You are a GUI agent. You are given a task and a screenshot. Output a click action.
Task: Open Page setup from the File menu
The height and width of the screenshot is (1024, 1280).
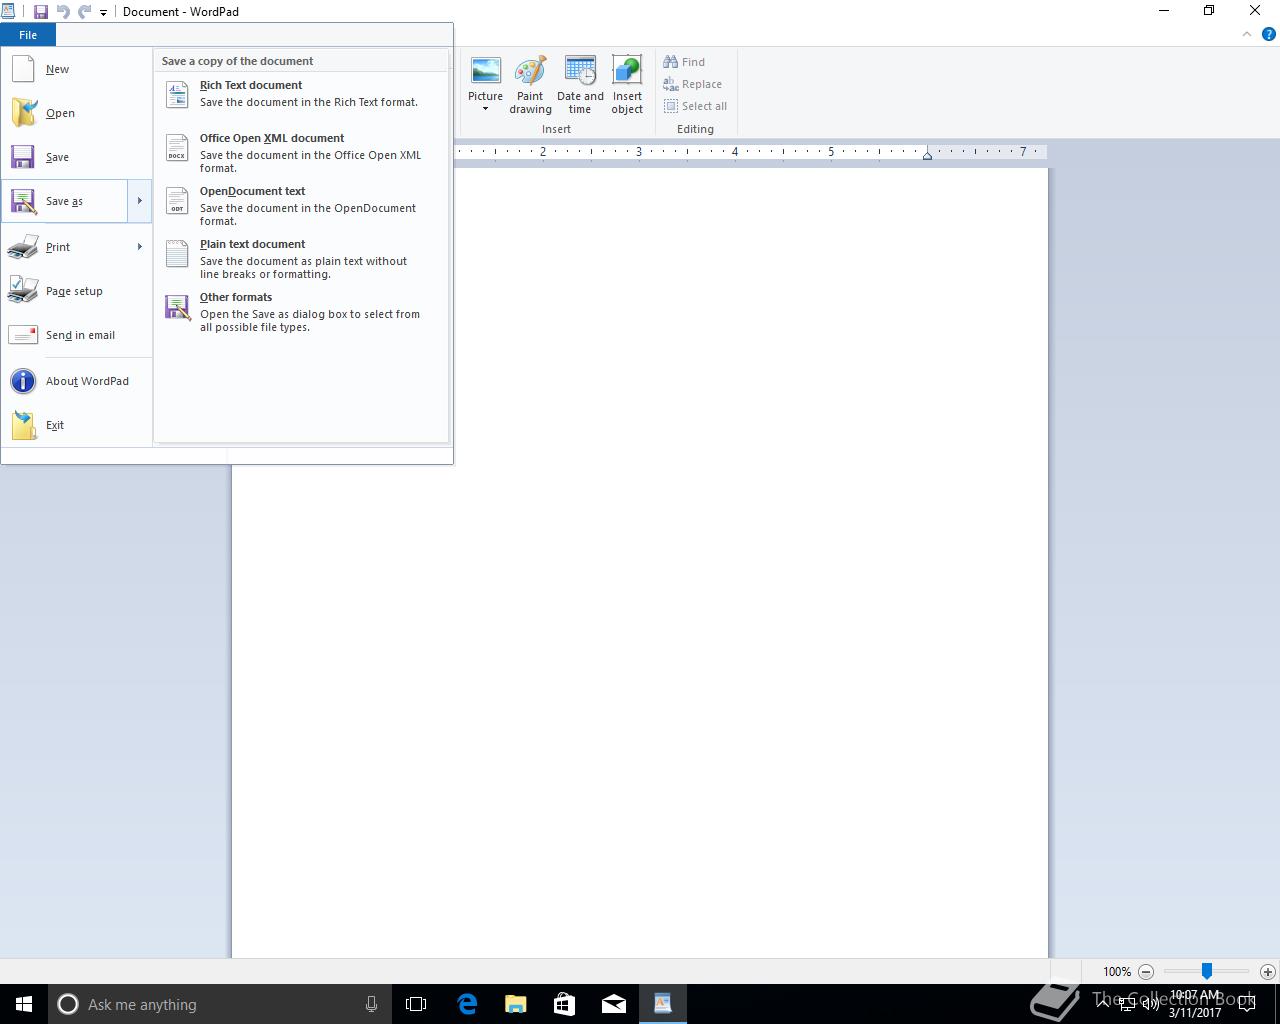(76, 291)
